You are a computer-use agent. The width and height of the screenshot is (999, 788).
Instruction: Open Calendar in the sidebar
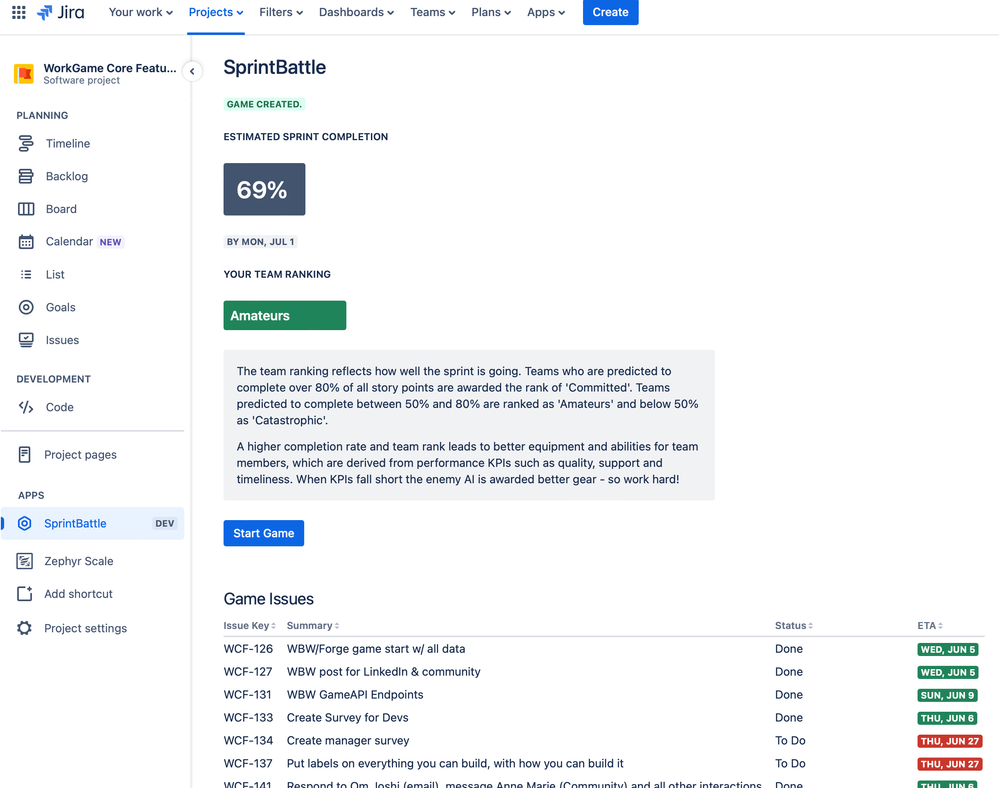pos(69,241)
